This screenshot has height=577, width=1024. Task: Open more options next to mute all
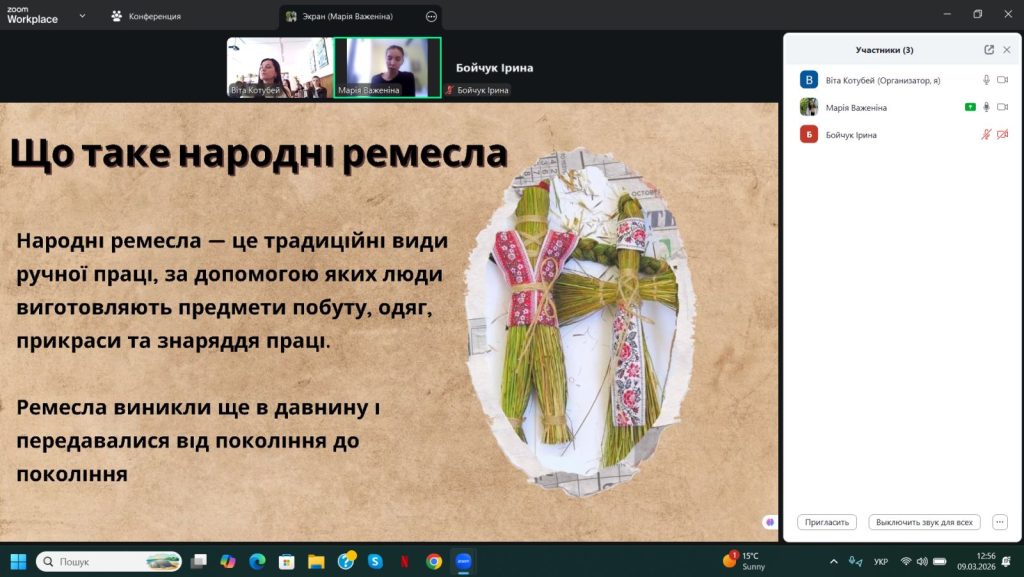(999, 522)
